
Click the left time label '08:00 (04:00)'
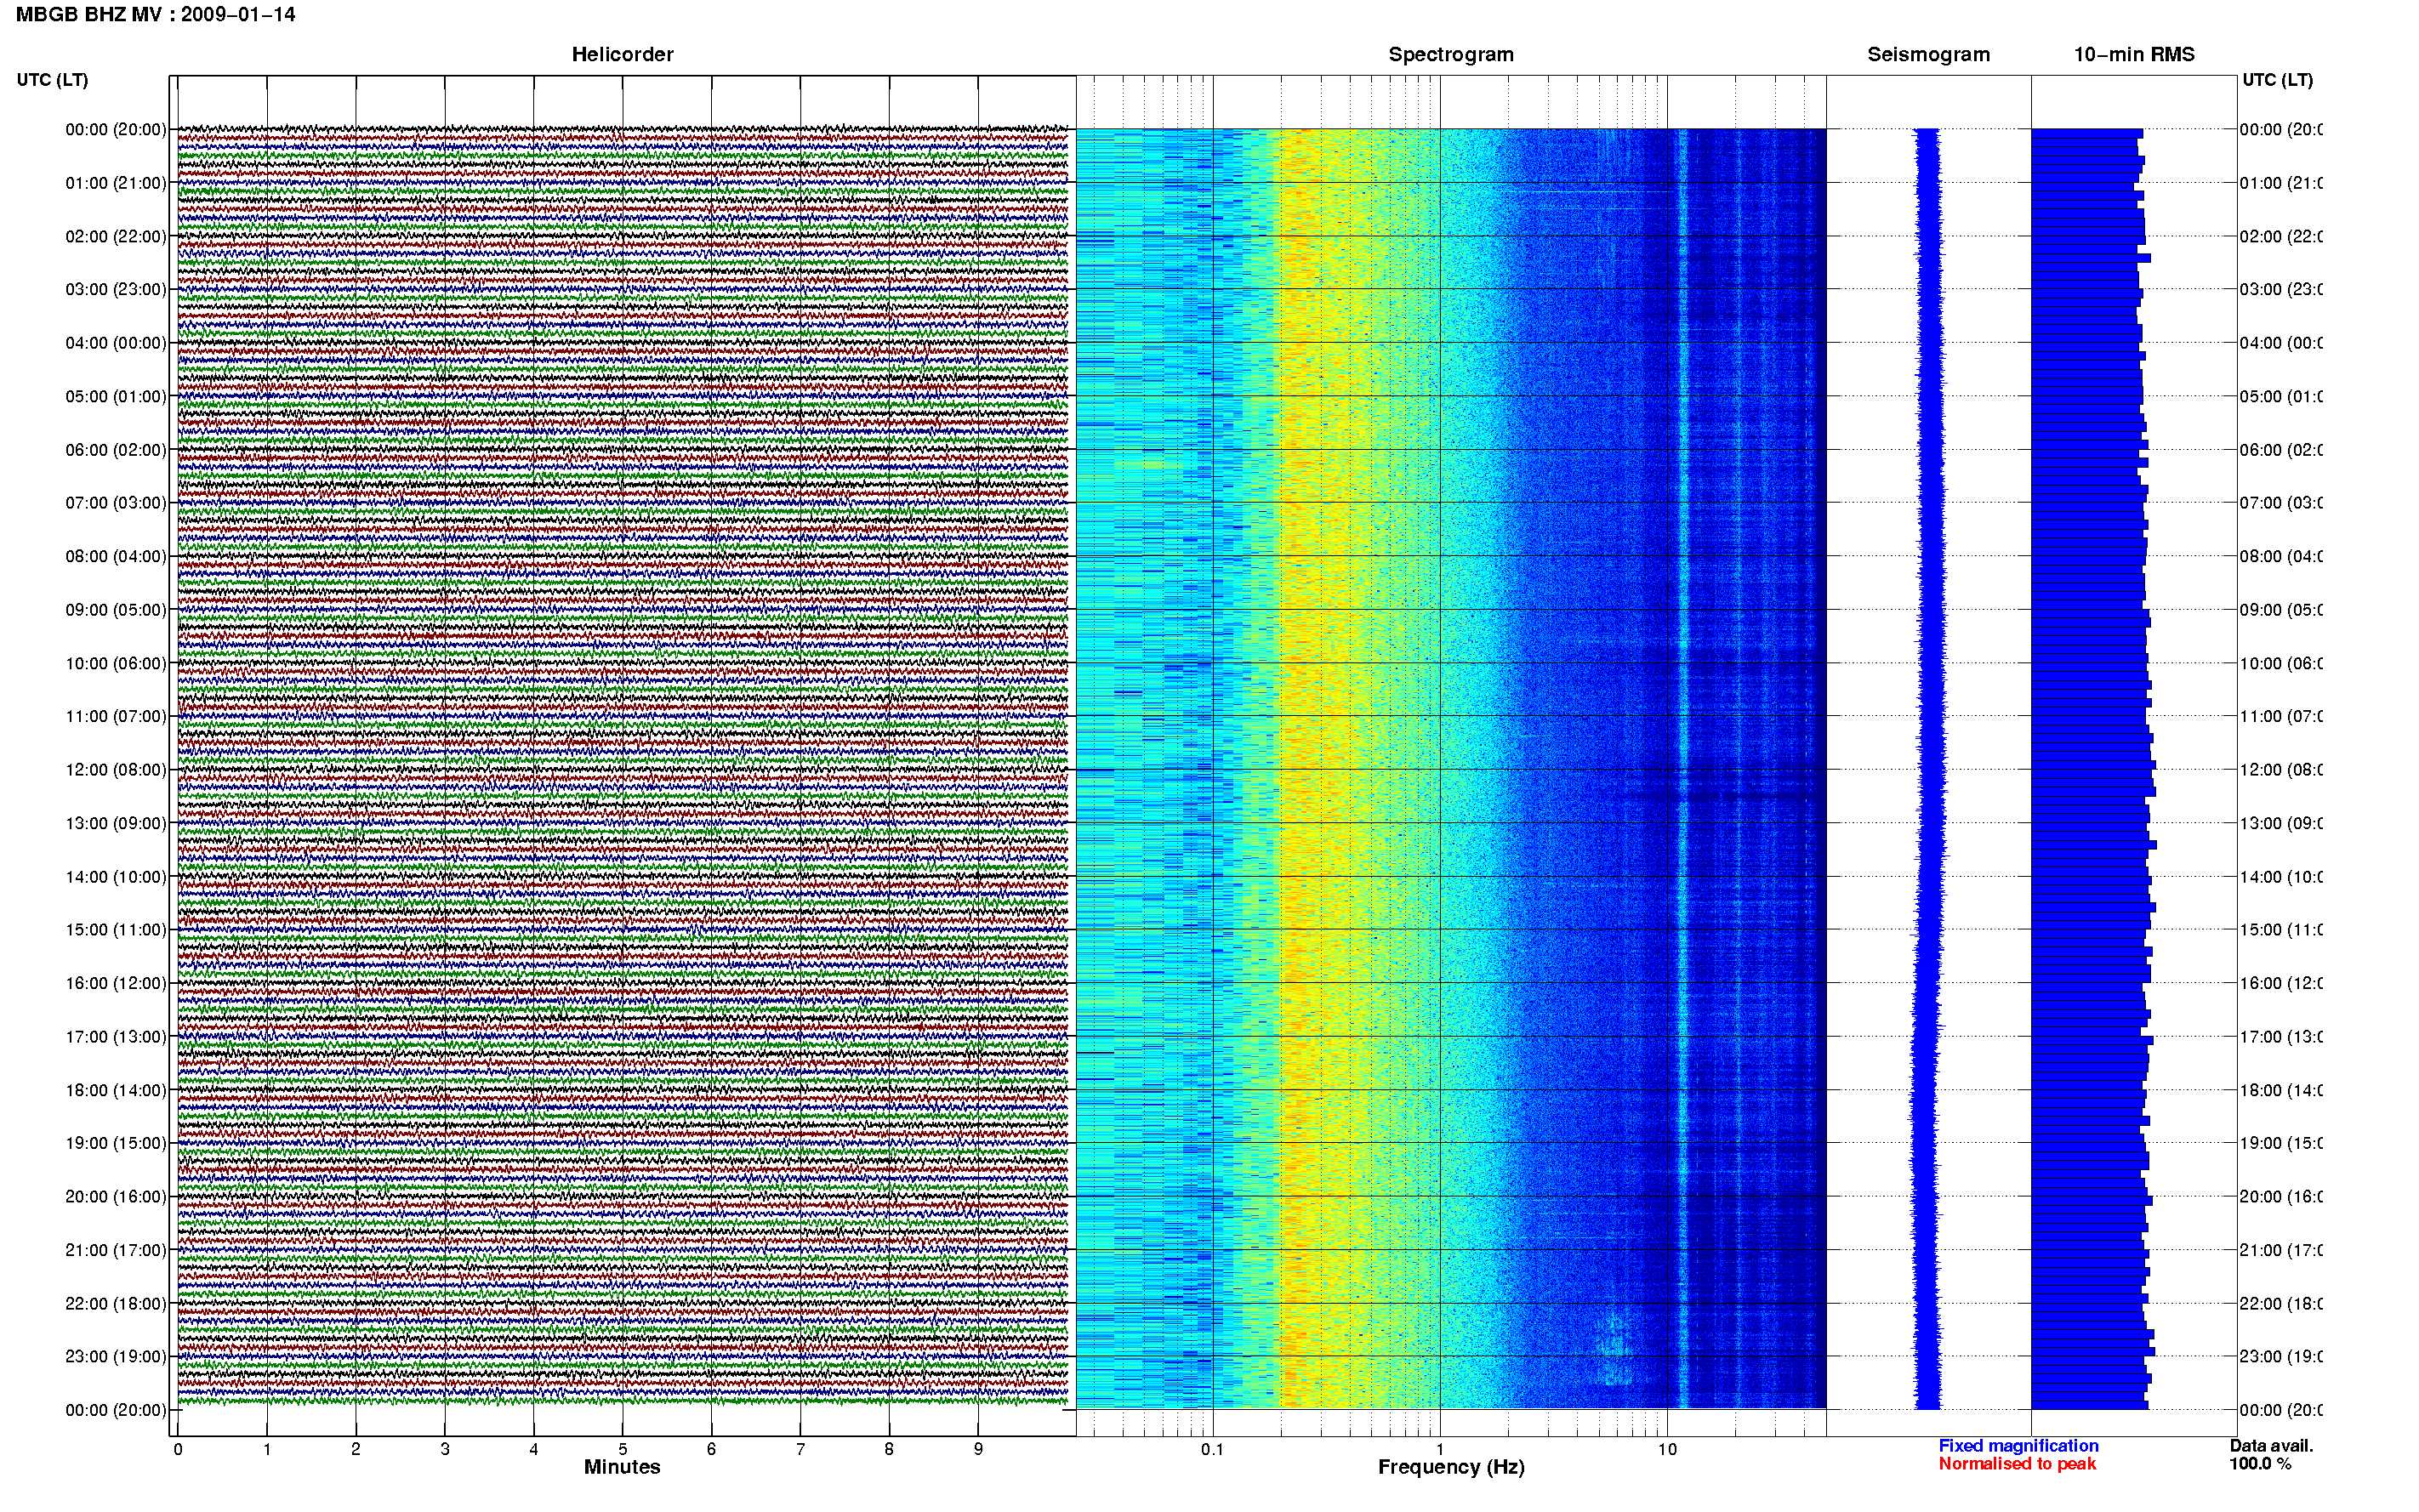pyautogui.click(x=116, y=556)
